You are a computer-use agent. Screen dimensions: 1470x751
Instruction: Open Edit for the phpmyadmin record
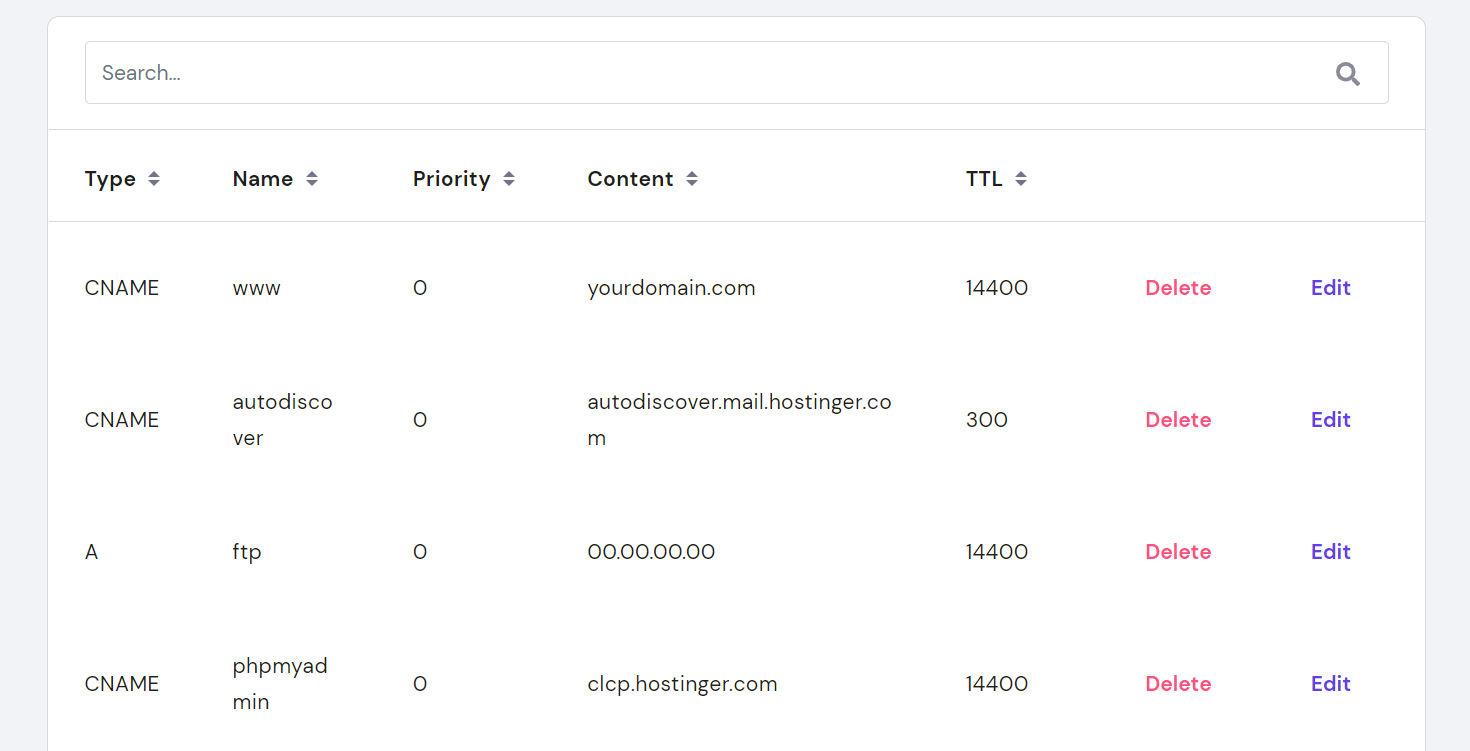[1330, 684]
